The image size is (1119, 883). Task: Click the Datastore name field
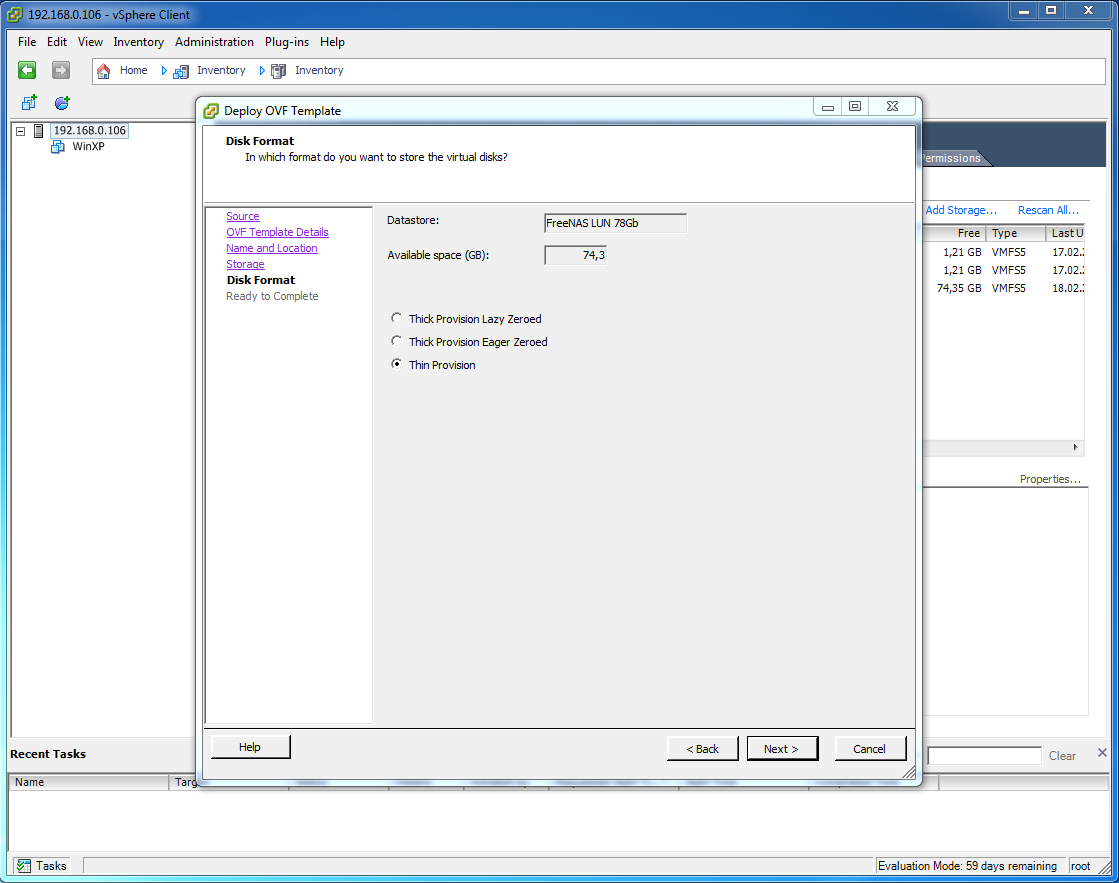tap(615, 223)
